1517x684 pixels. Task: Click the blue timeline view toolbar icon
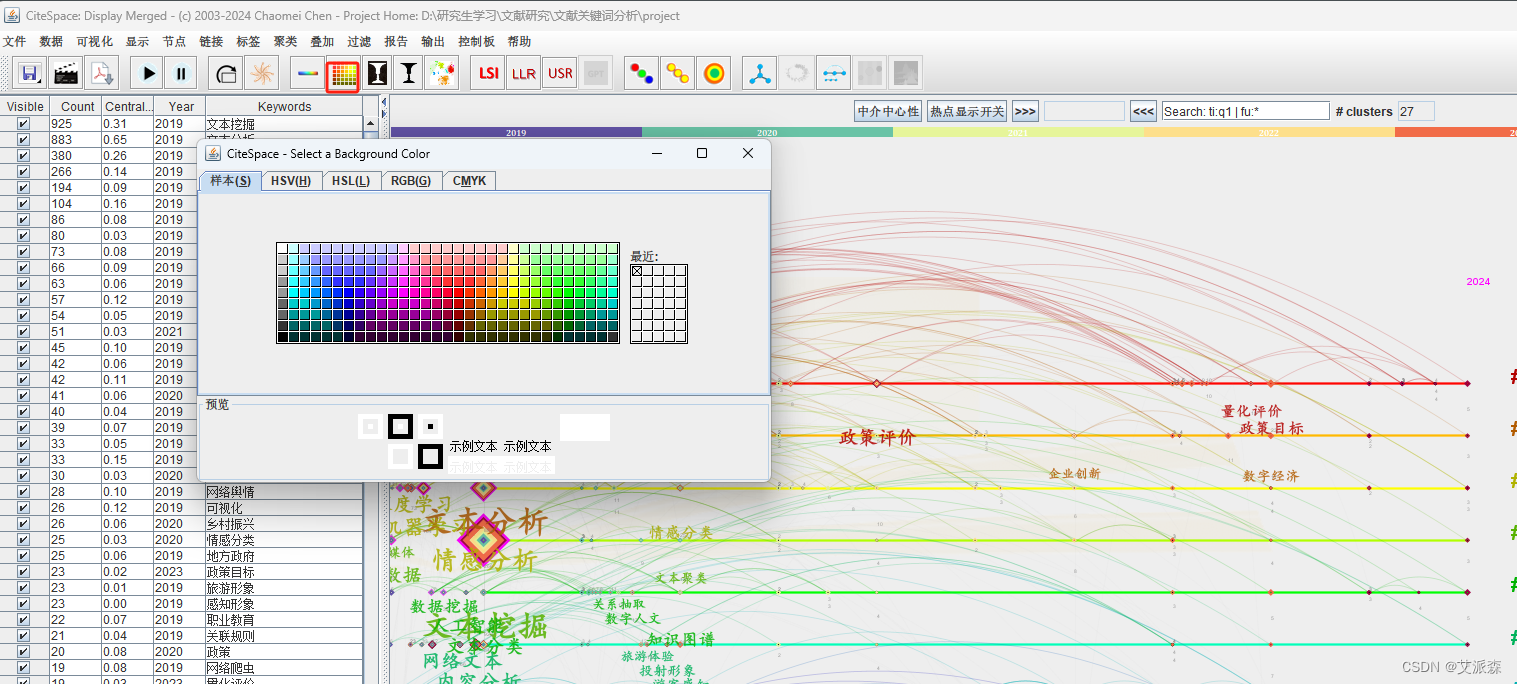832,73
